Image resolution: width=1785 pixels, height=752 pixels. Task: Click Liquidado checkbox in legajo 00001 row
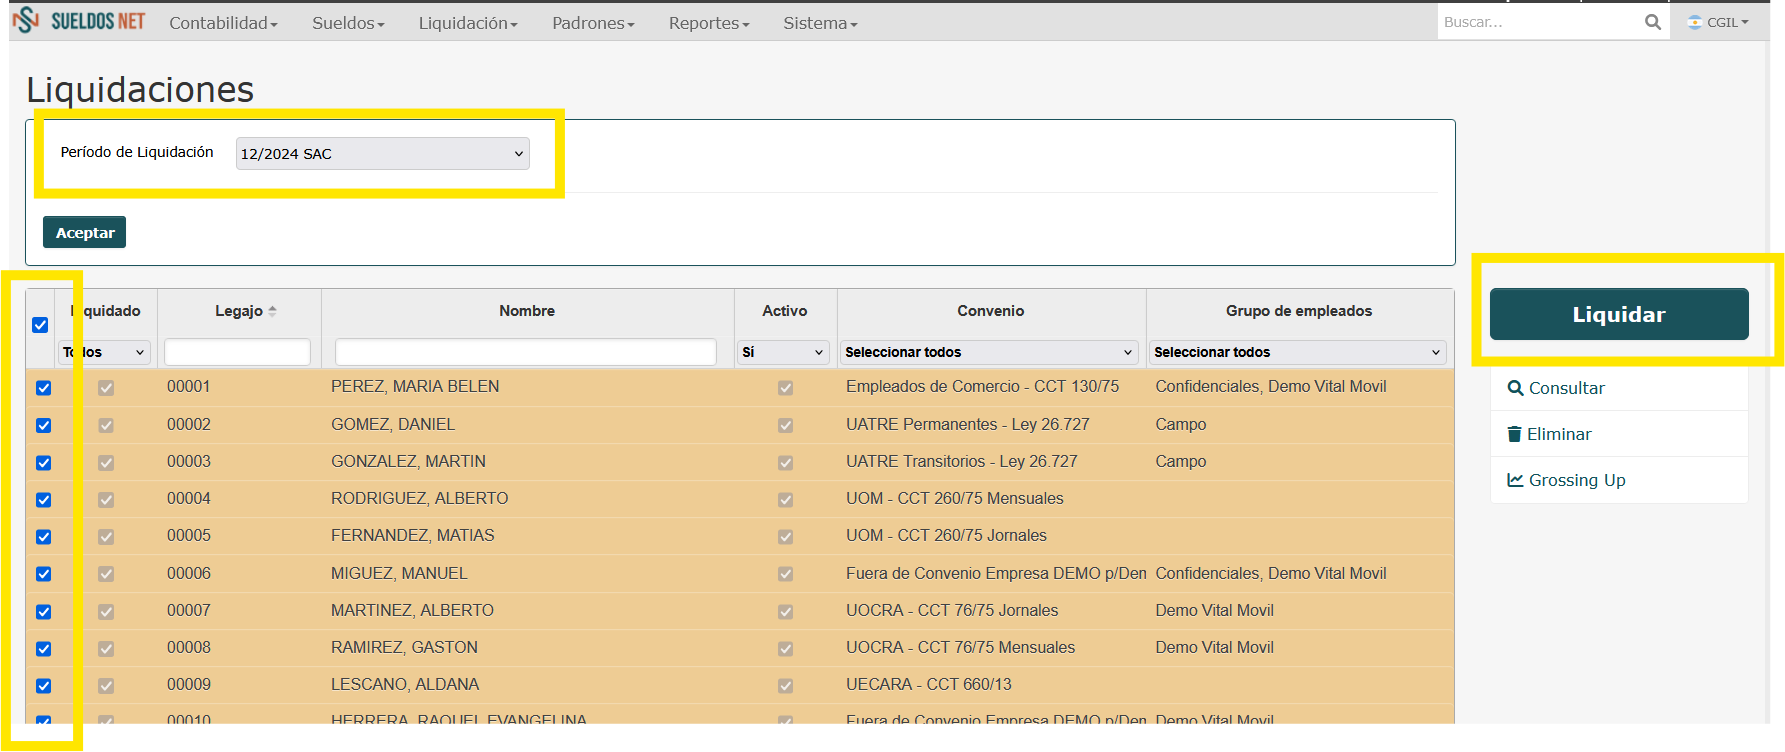tap(106, 388)
